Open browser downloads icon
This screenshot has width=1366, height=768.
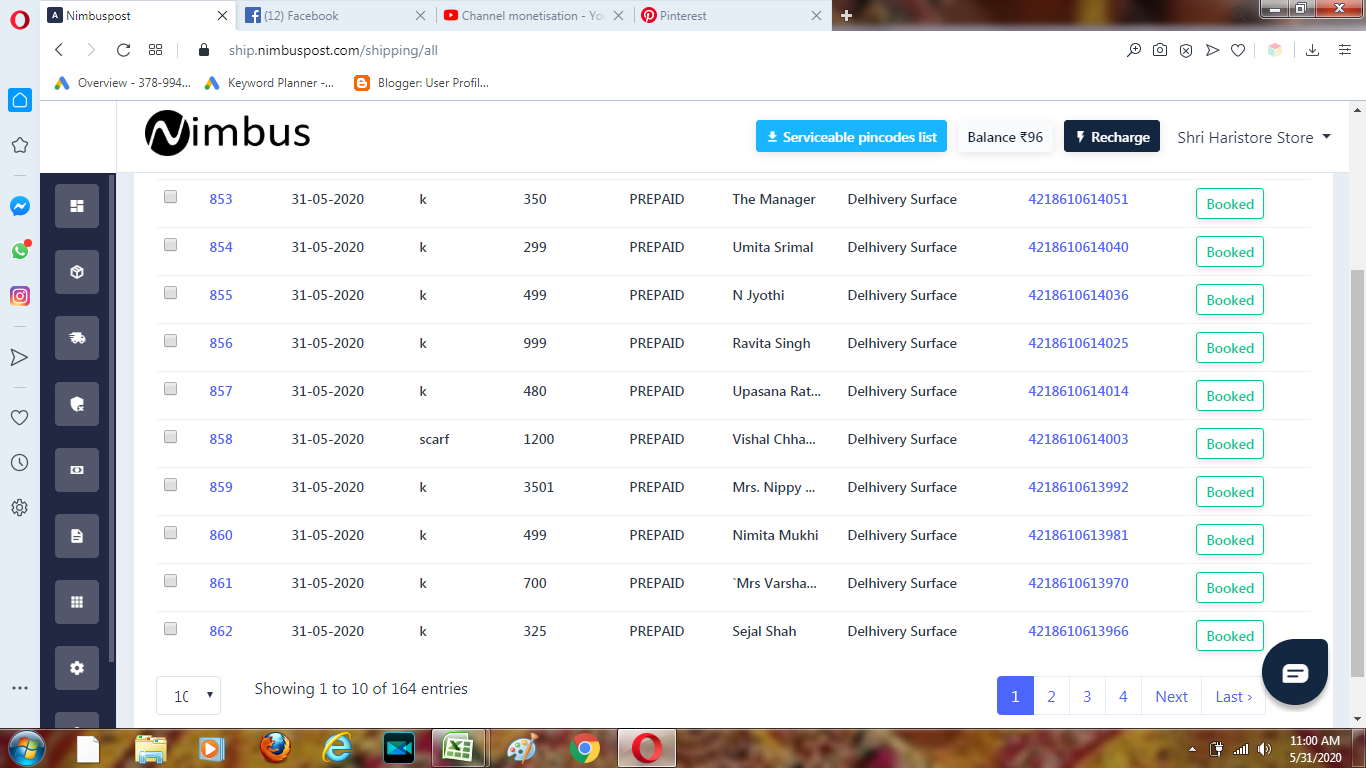point(1313,50)
